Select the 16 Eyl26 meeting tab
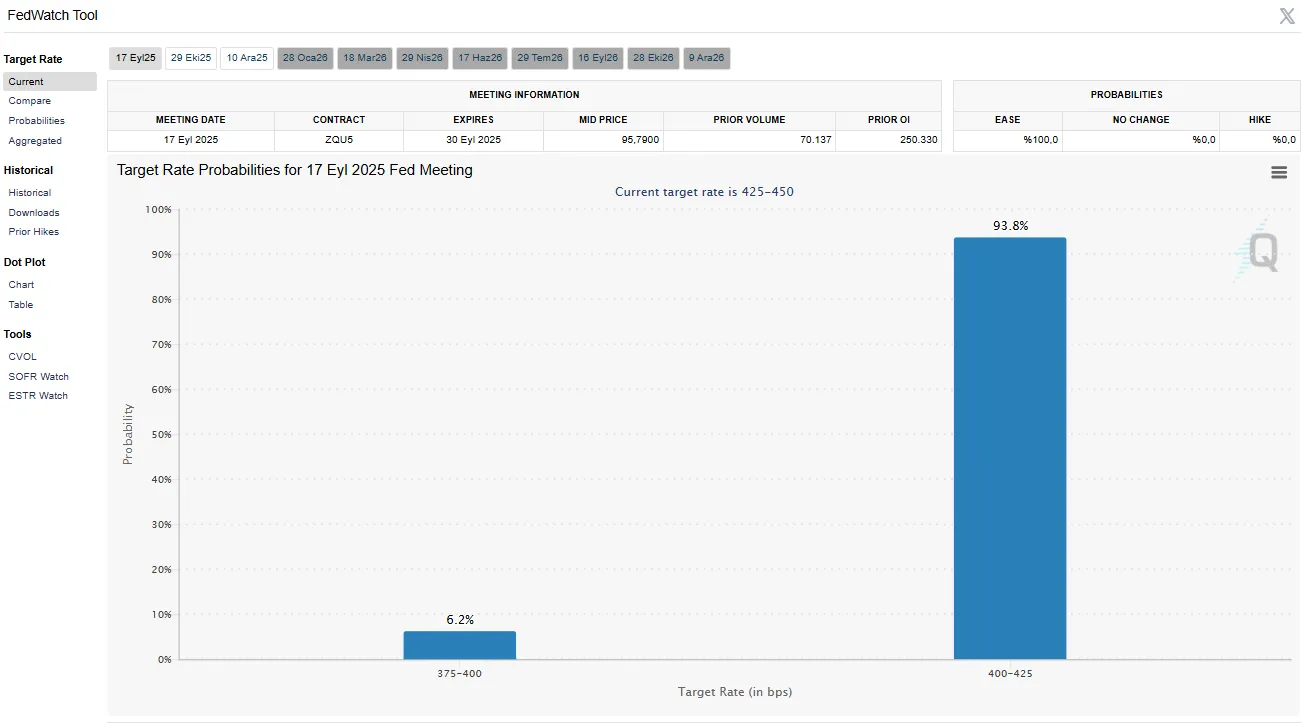Screen dimensions: 1306x723 click(598, 58)
